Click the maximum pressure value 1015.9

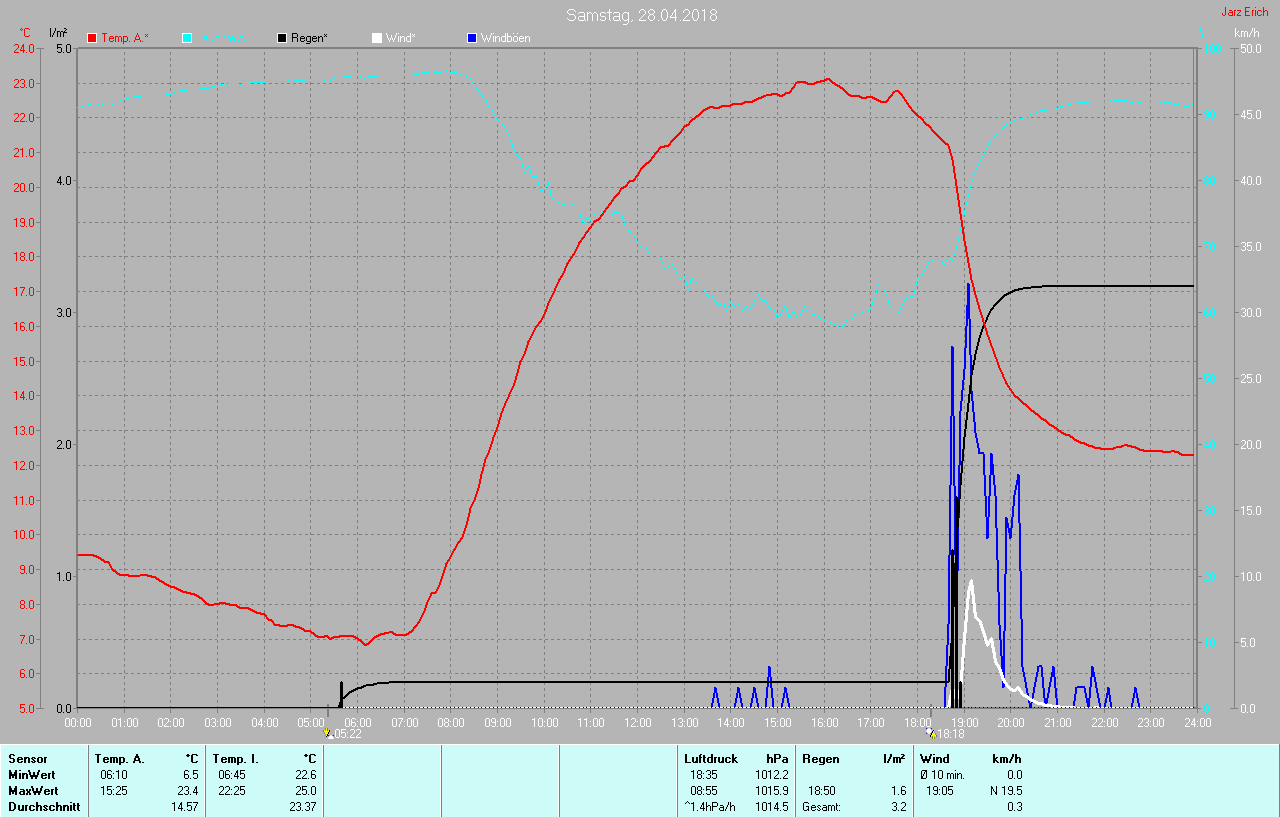click(x=771, y=791)
